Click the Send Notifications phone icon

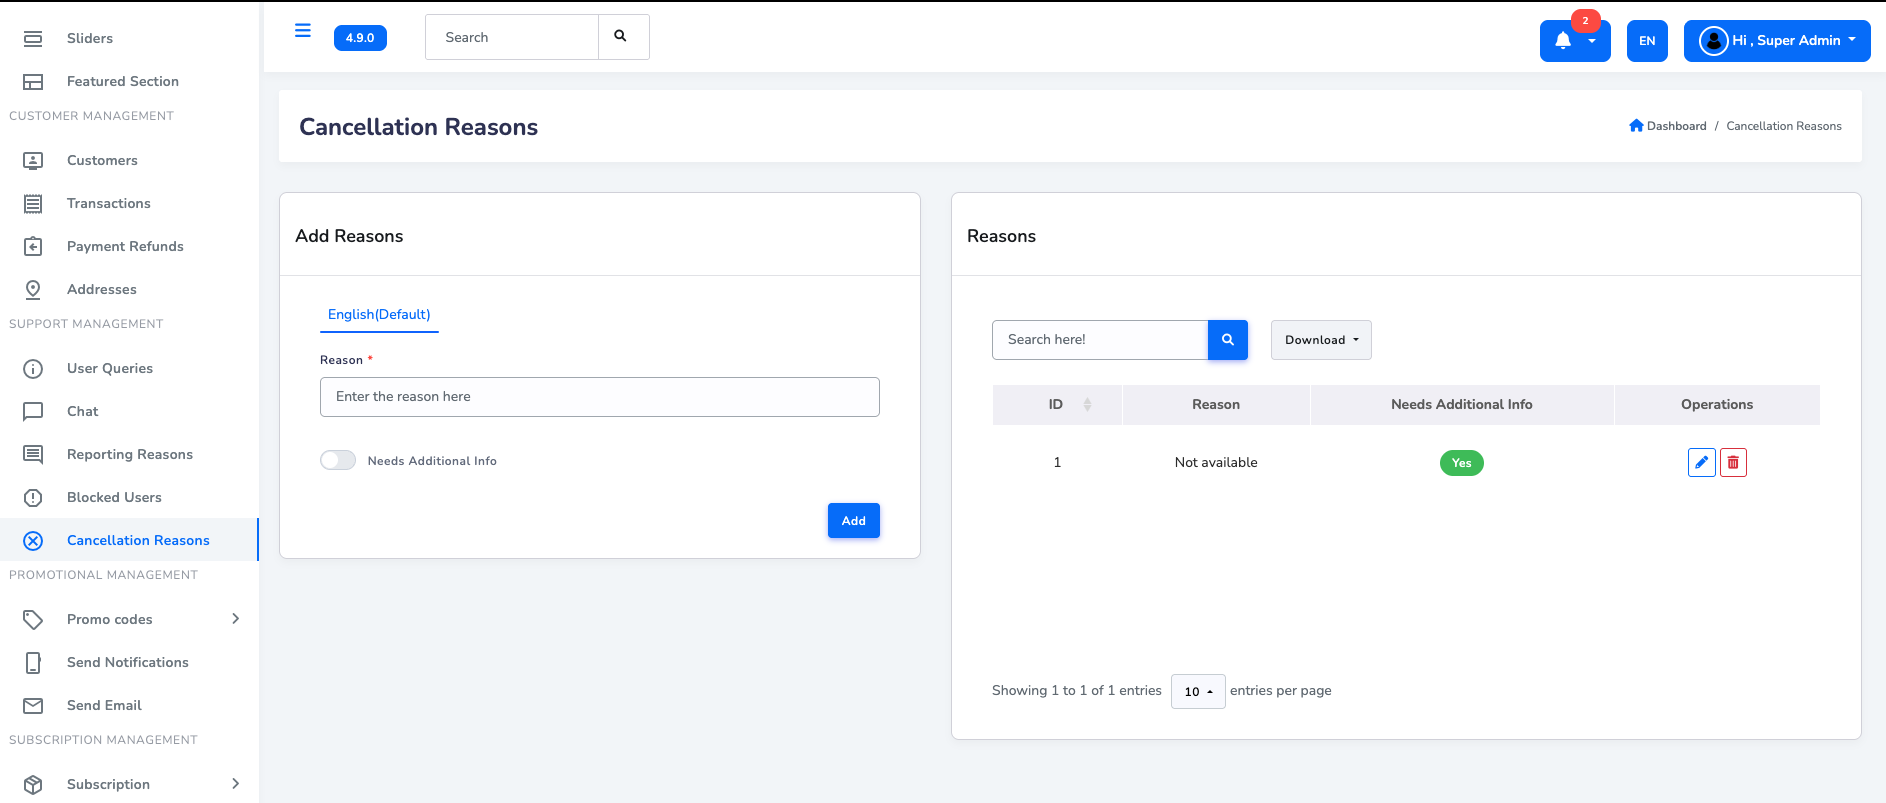[x=33, y=663]
